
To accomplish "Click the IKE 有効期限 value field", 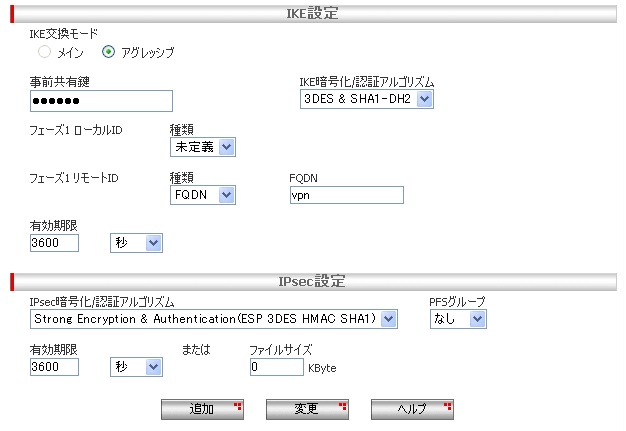I will [x=54, y=243].
